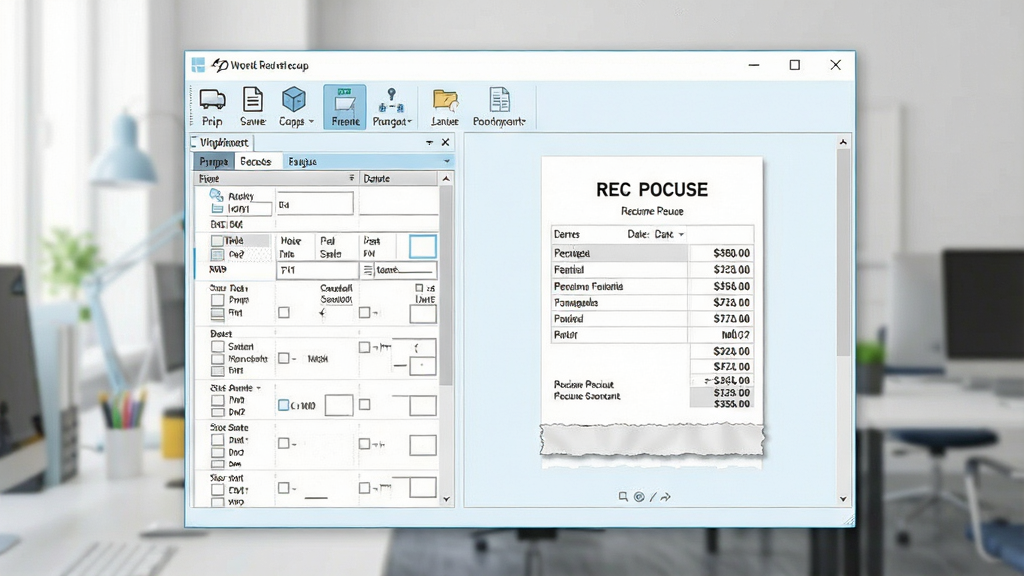Check the blue box beside C 1000
The width and height of the screenshot is (1024, 576).
pyautogui.click(x=283, y=406)
